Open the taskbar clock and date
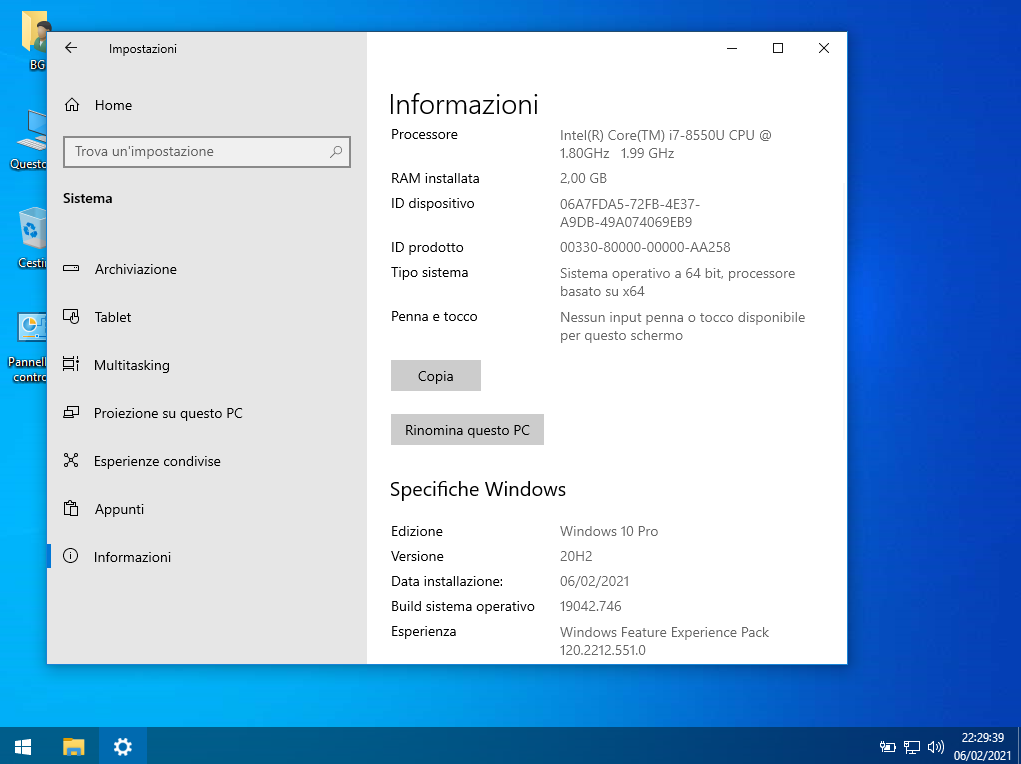Viewport: 1021px width, 764px height. click(983, 746)
